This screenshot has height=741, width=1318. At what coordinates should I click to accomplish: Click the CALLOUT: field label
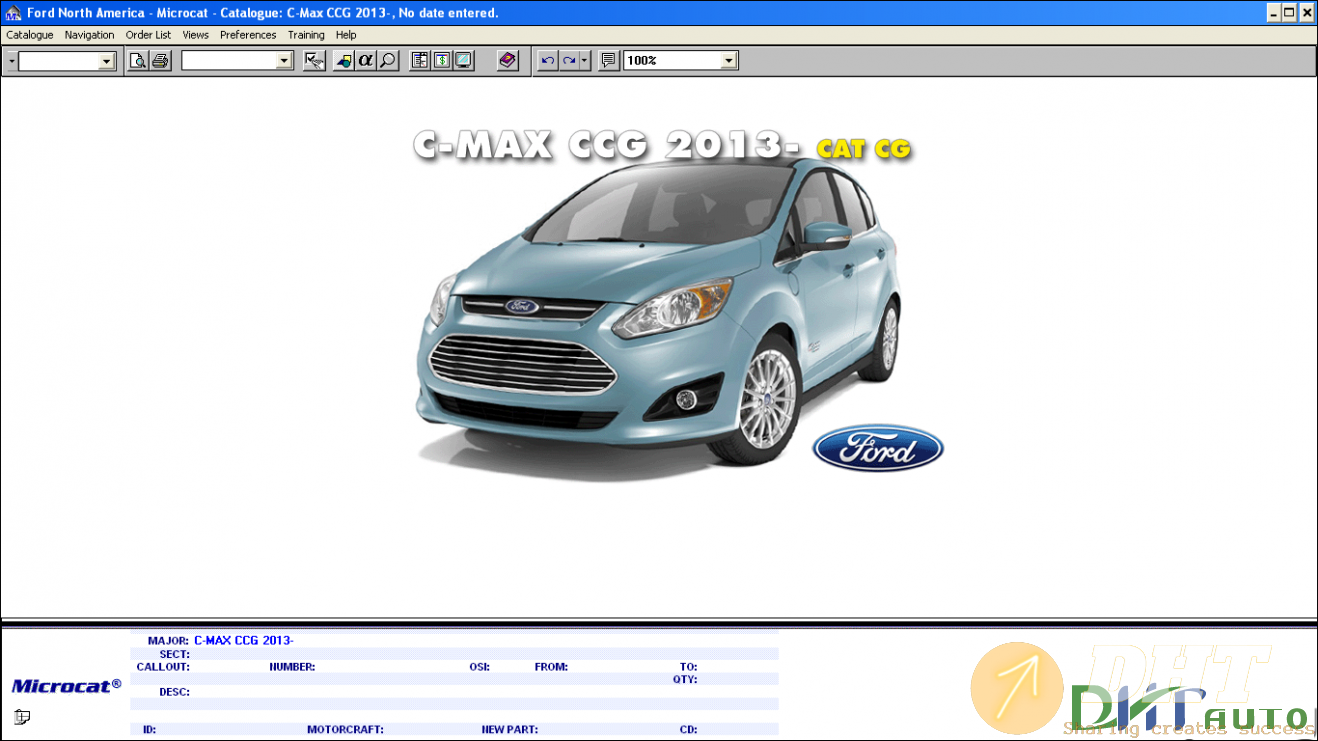coord(163,667)
